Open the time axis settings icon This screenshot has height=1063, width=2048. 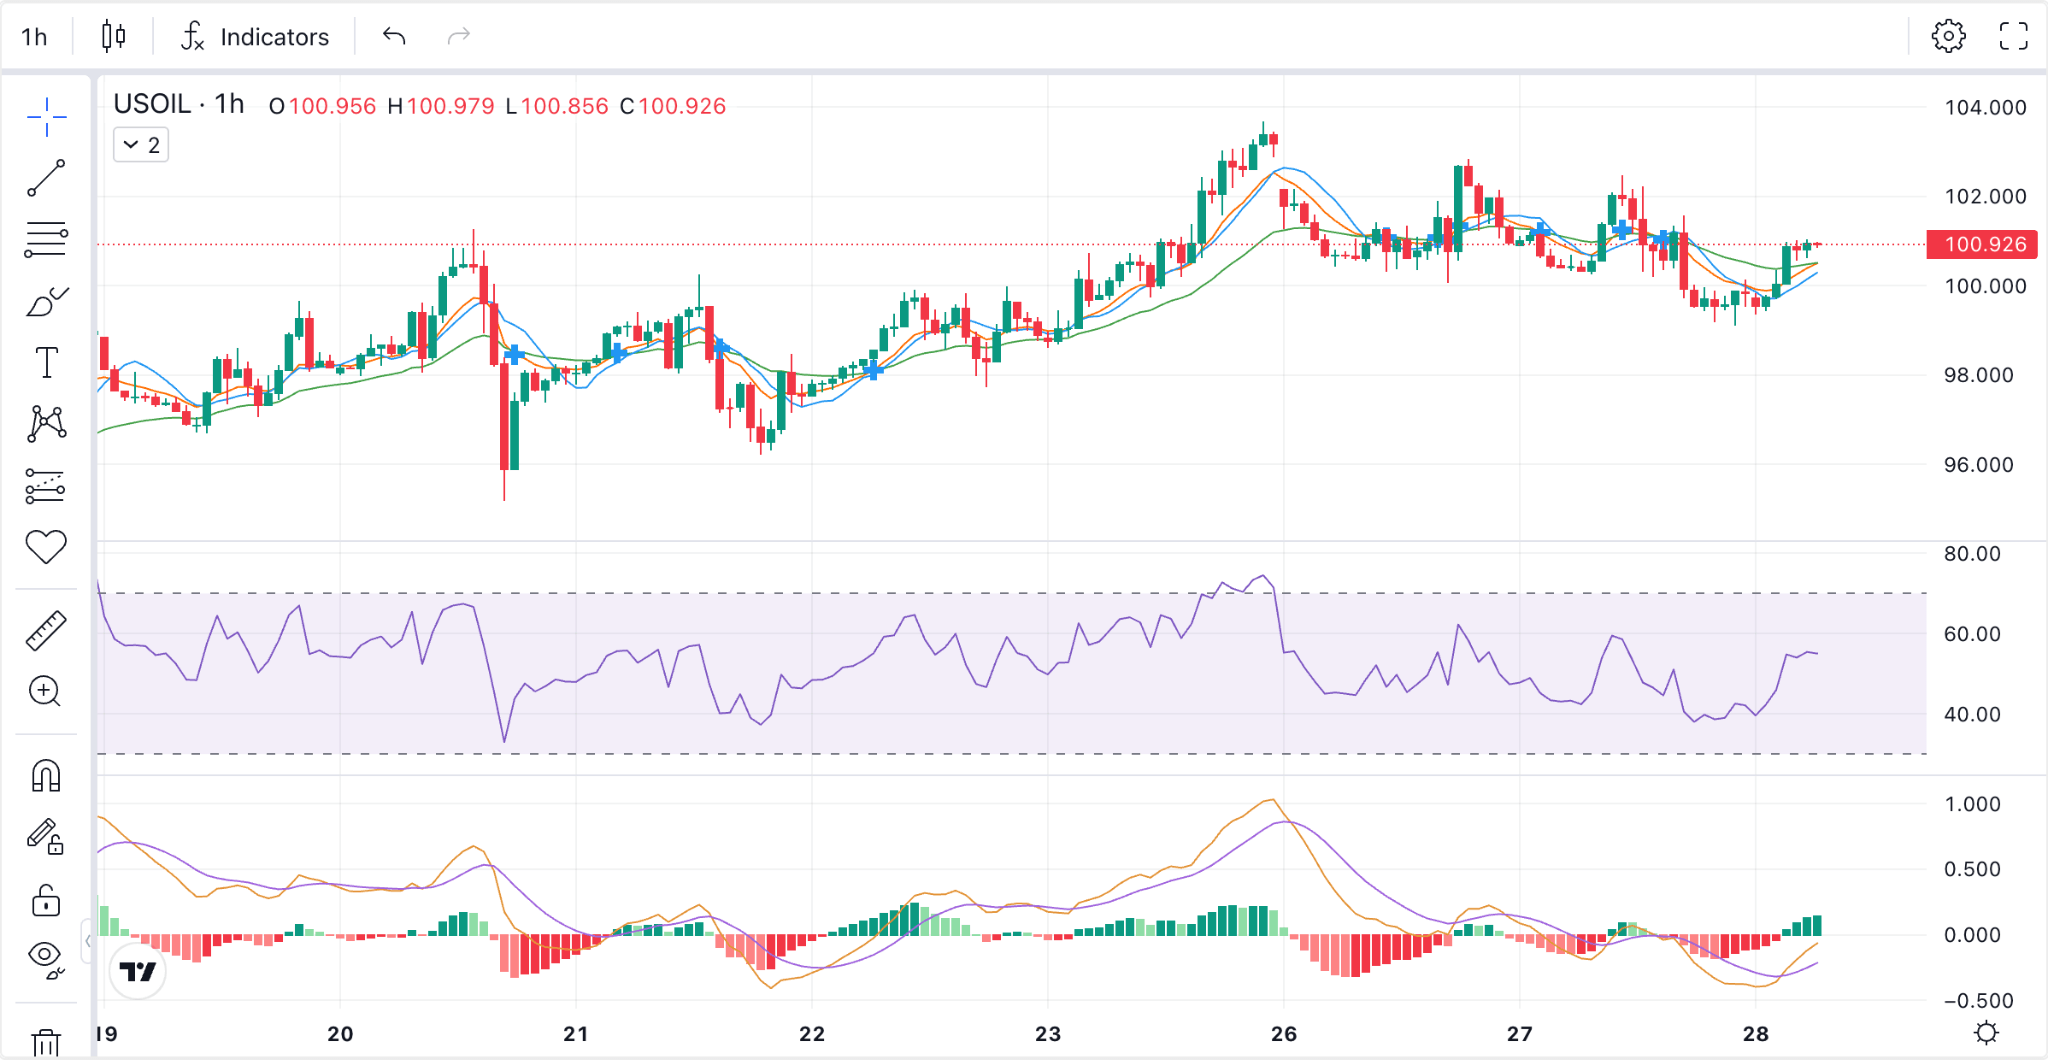tap(1986, 1033)
